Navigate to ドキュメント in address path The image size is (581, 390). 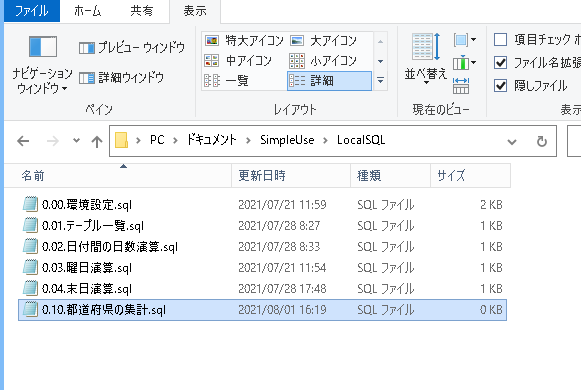click(212, 140)
